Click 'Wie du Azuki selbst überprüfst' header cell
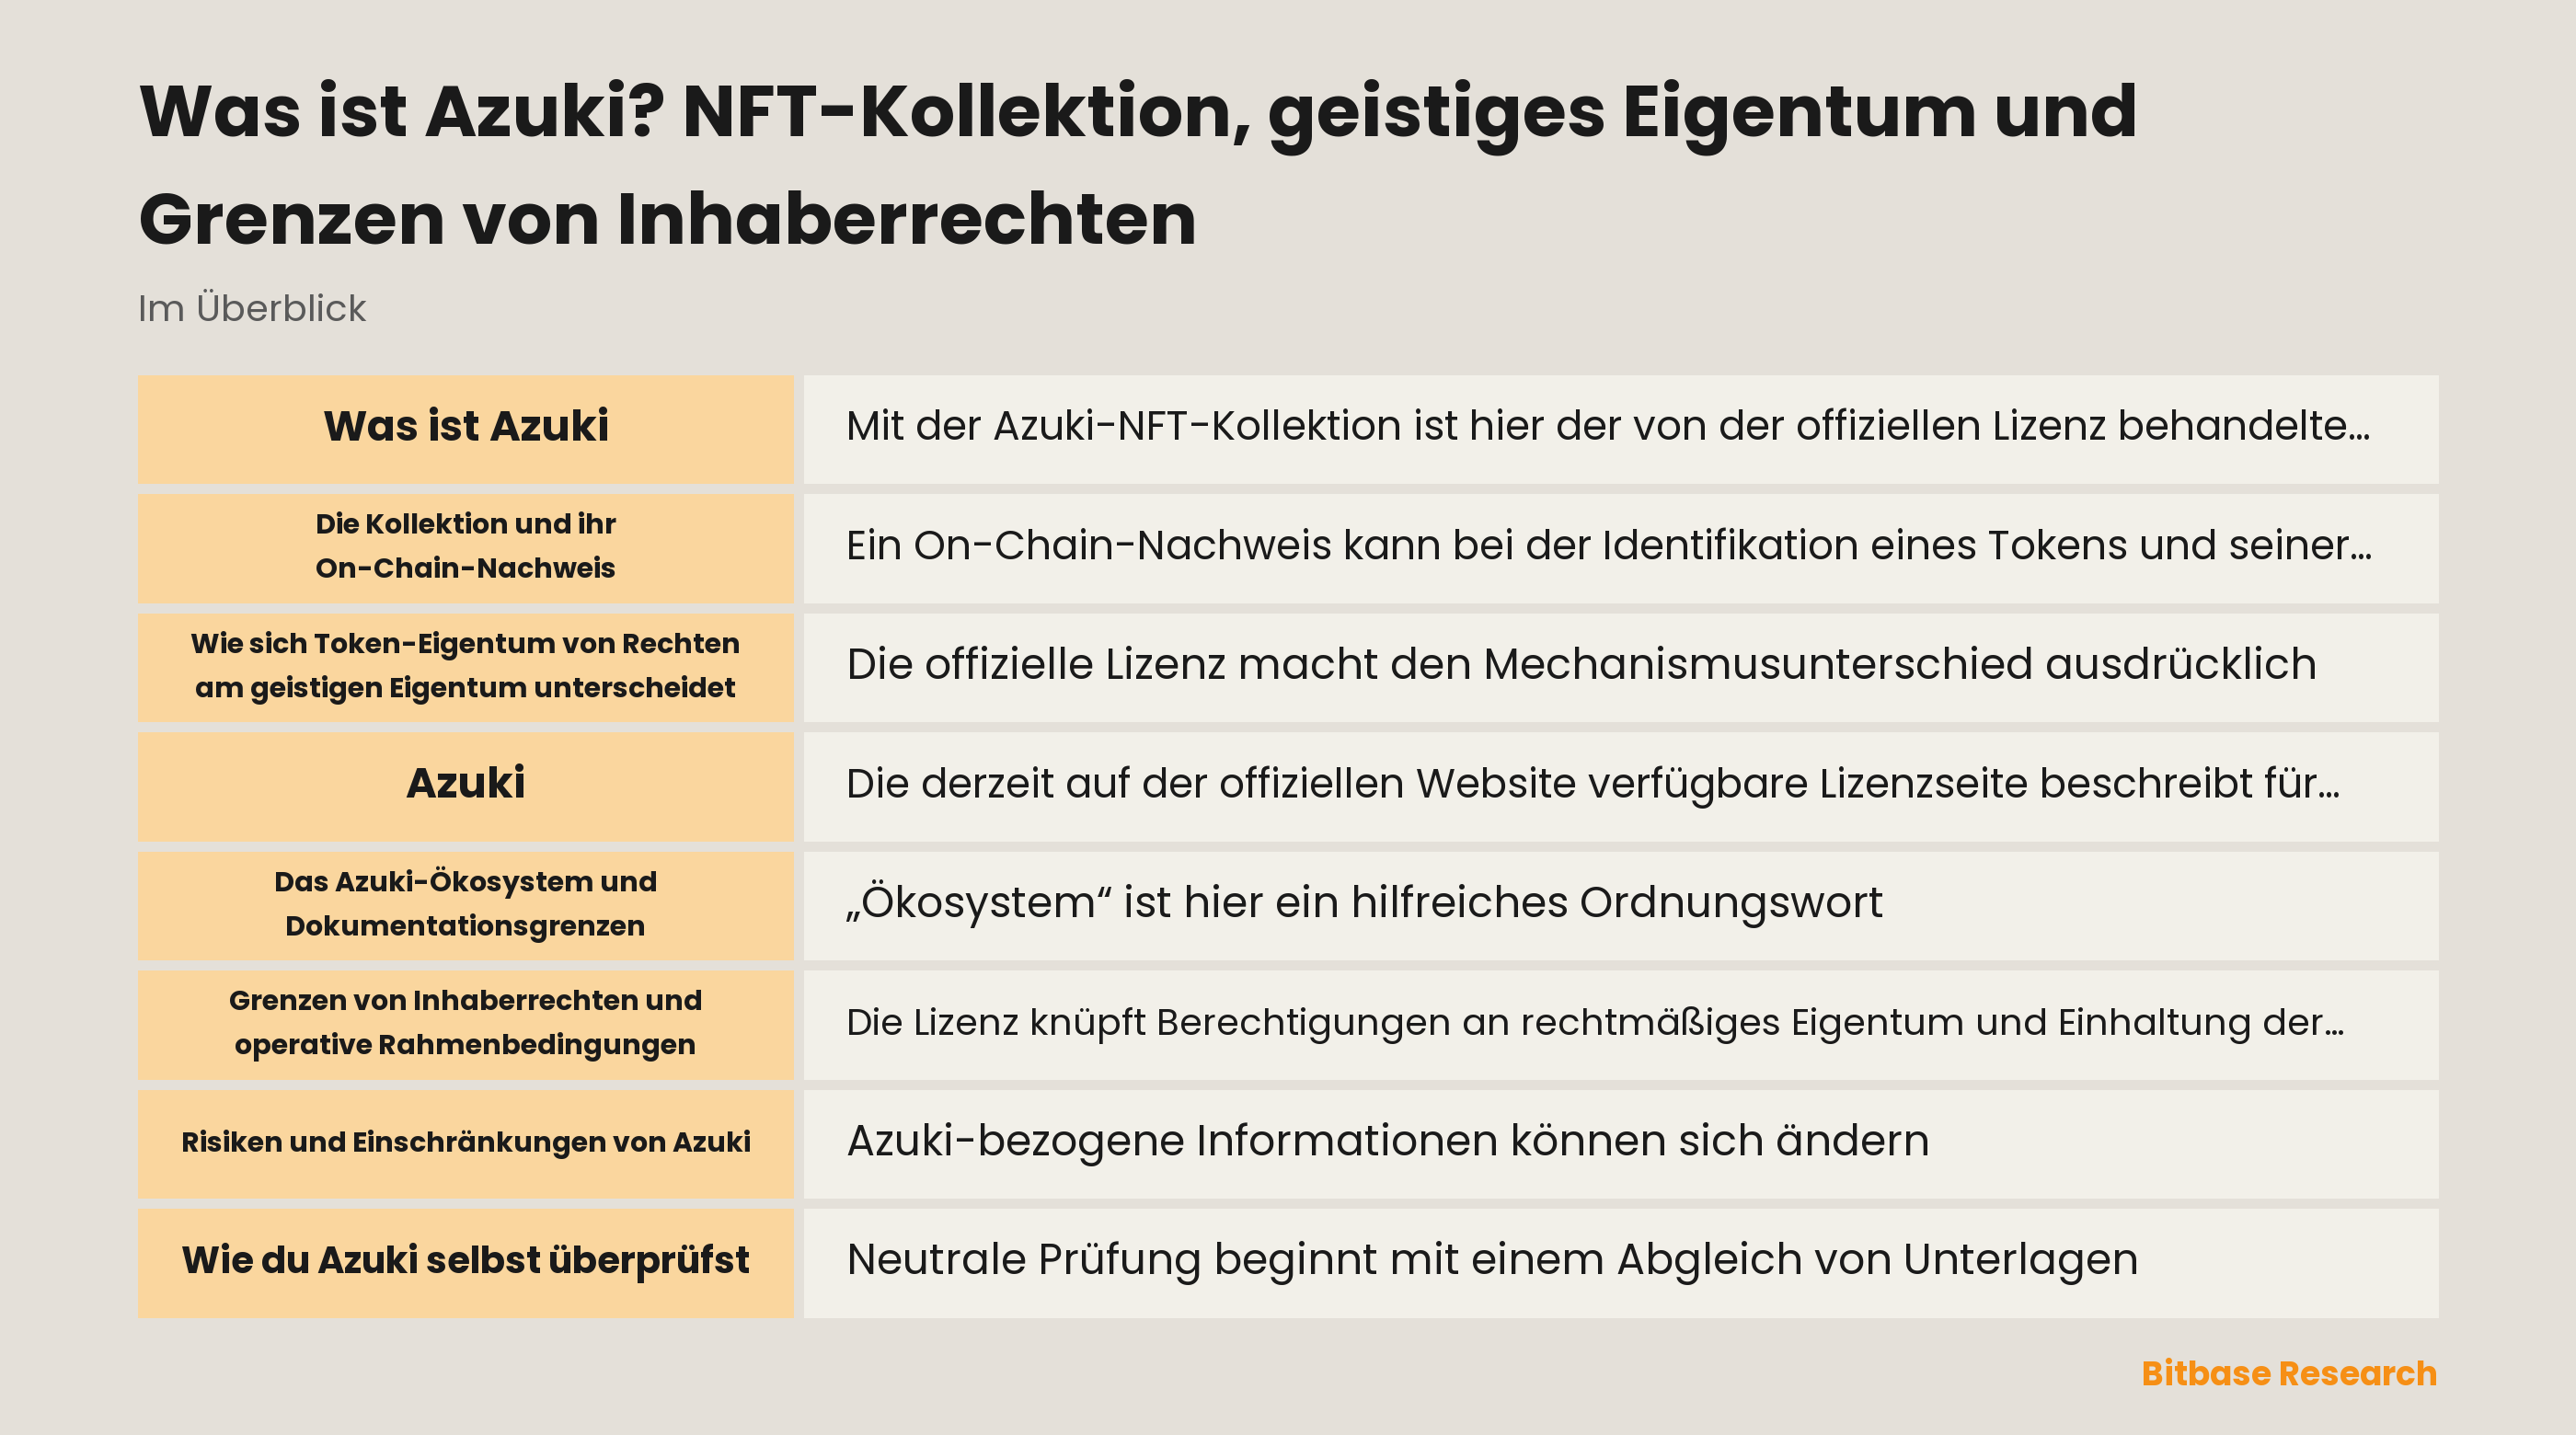2576x1435 pixels. pos(465,1262)
